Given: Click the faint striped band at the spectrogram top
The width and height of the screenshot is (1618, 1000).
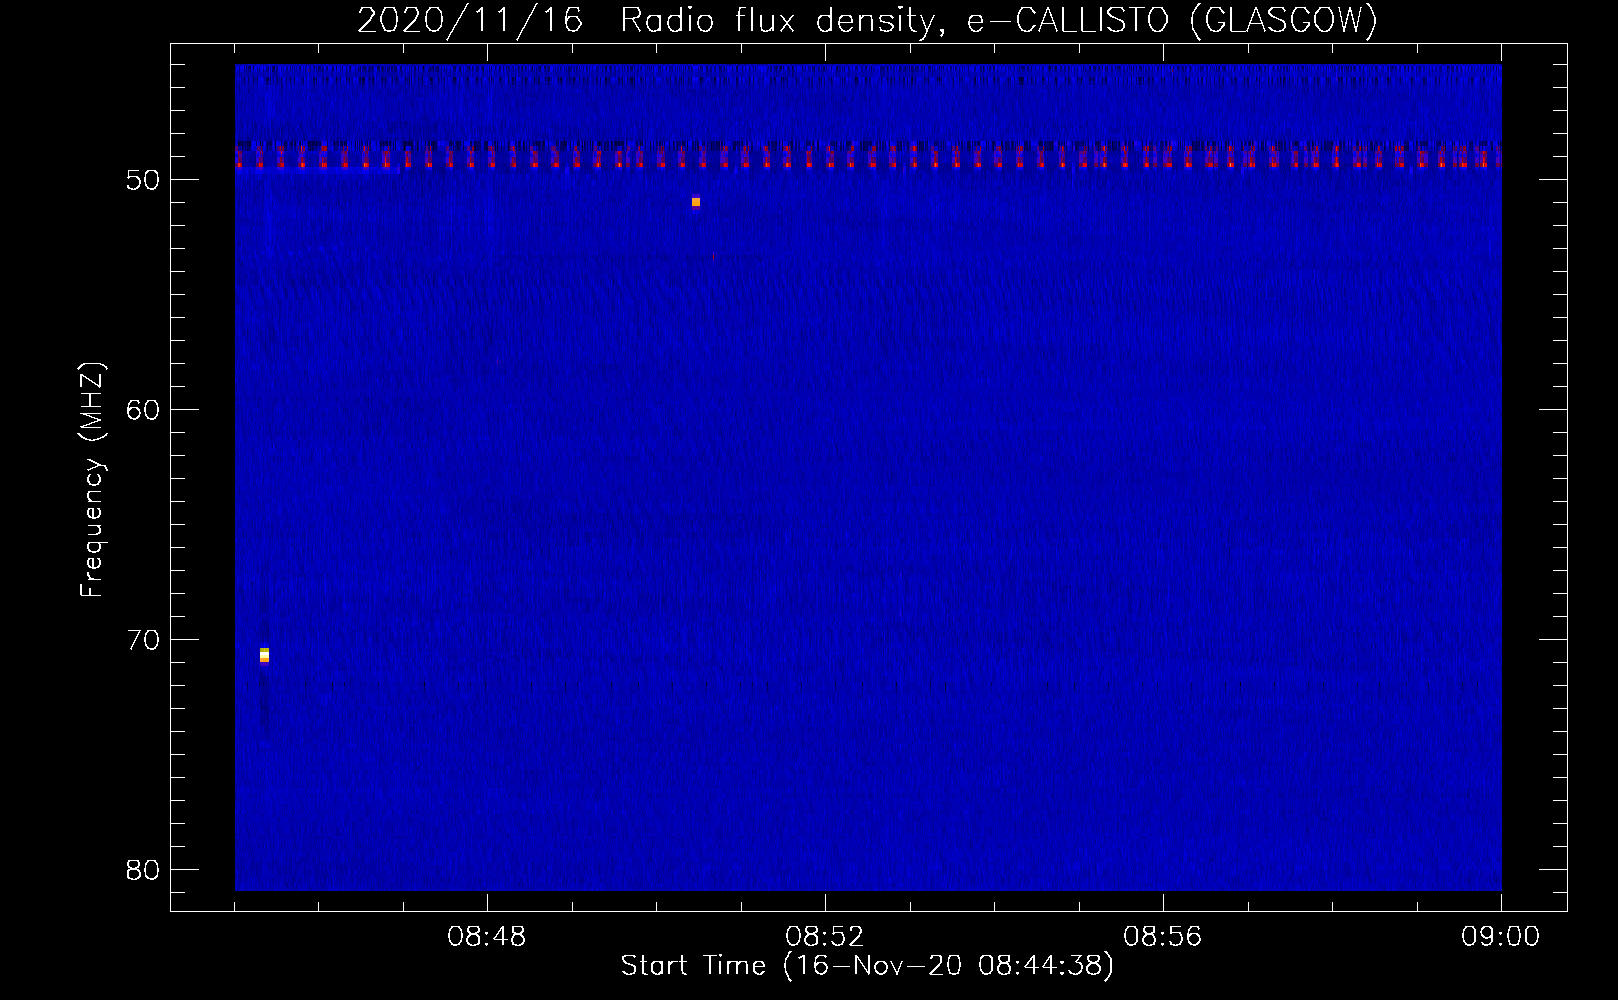Looking at the screenshot, I should pos(868,73).
